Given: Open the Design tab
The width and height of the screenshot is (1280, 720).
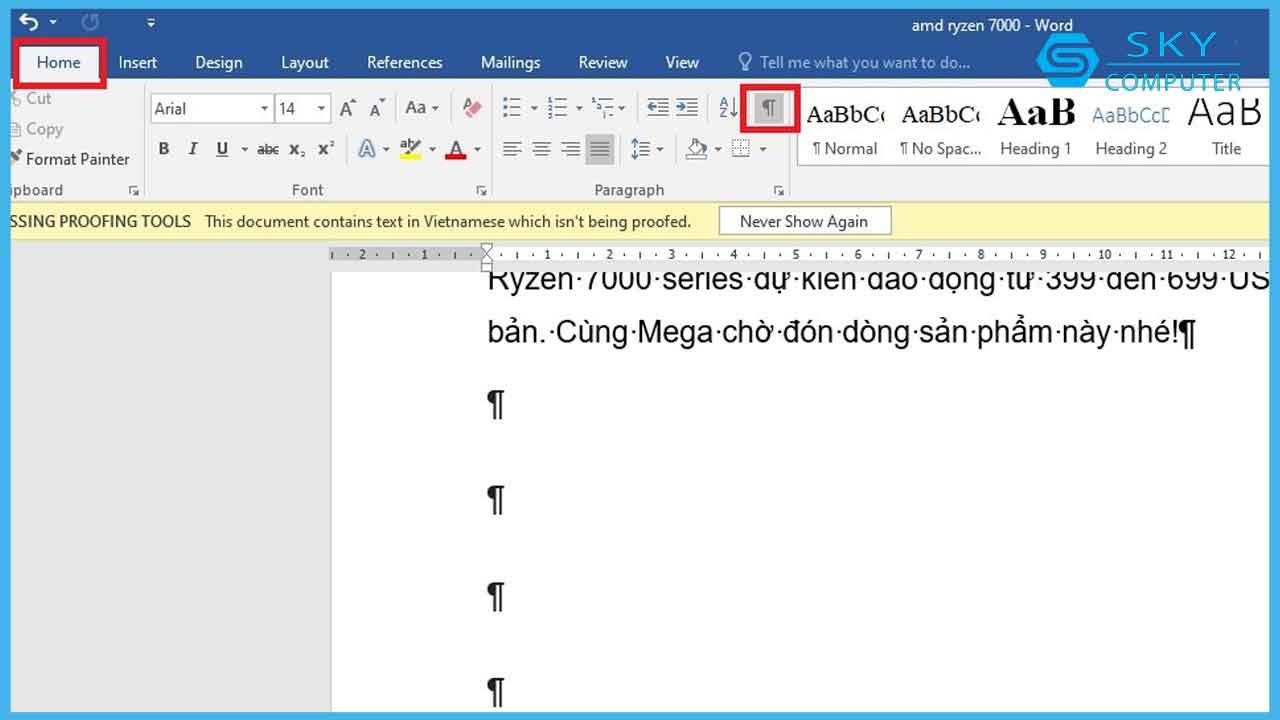Looking at the screenshot, I should (x=219, y=62).
